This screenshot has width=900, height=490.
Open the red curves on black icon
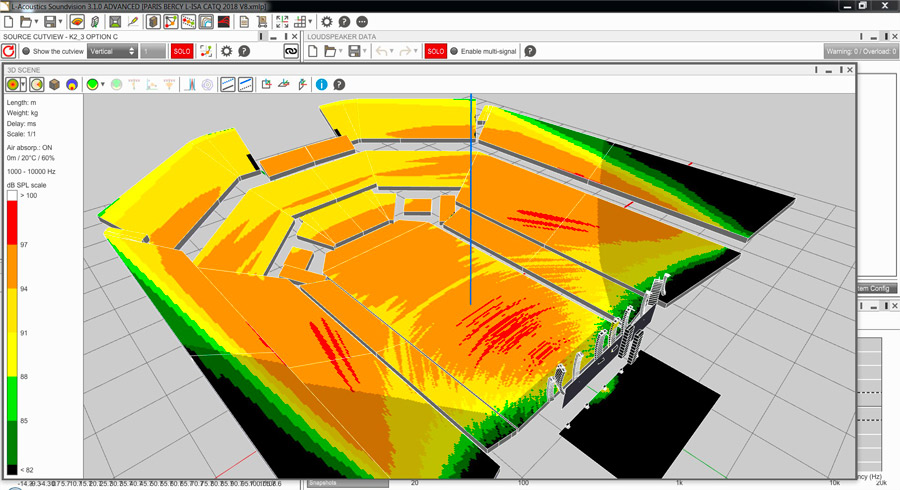(224, 22)
